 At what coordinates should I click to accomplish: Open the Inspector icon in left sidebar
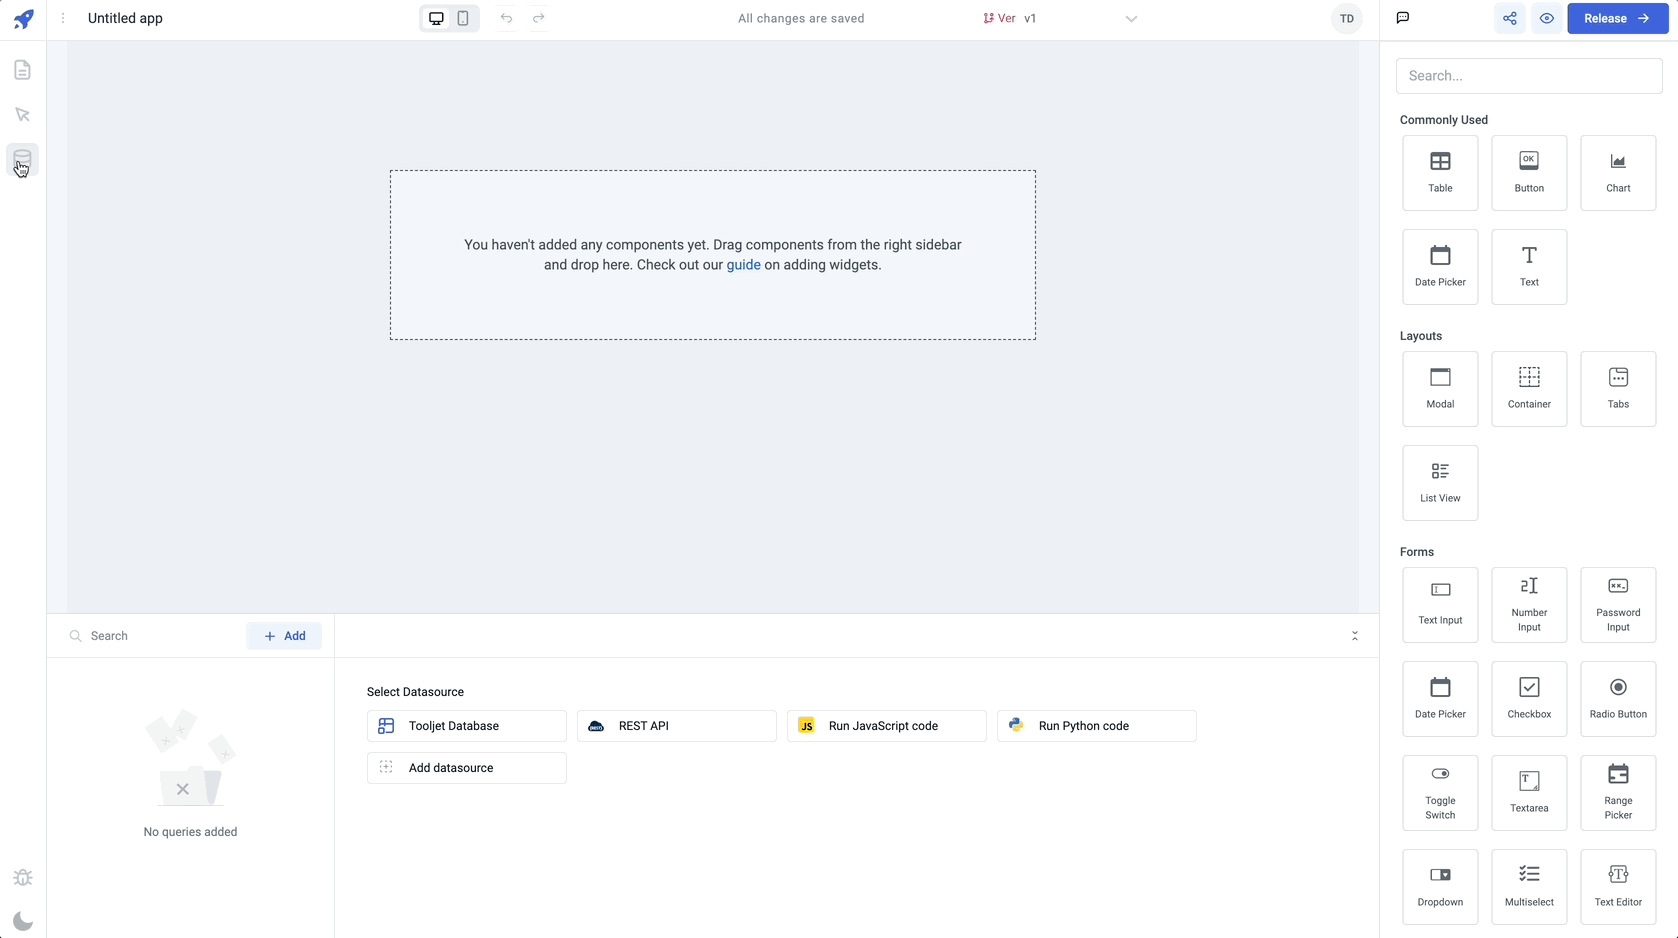[x=22, y=115]
